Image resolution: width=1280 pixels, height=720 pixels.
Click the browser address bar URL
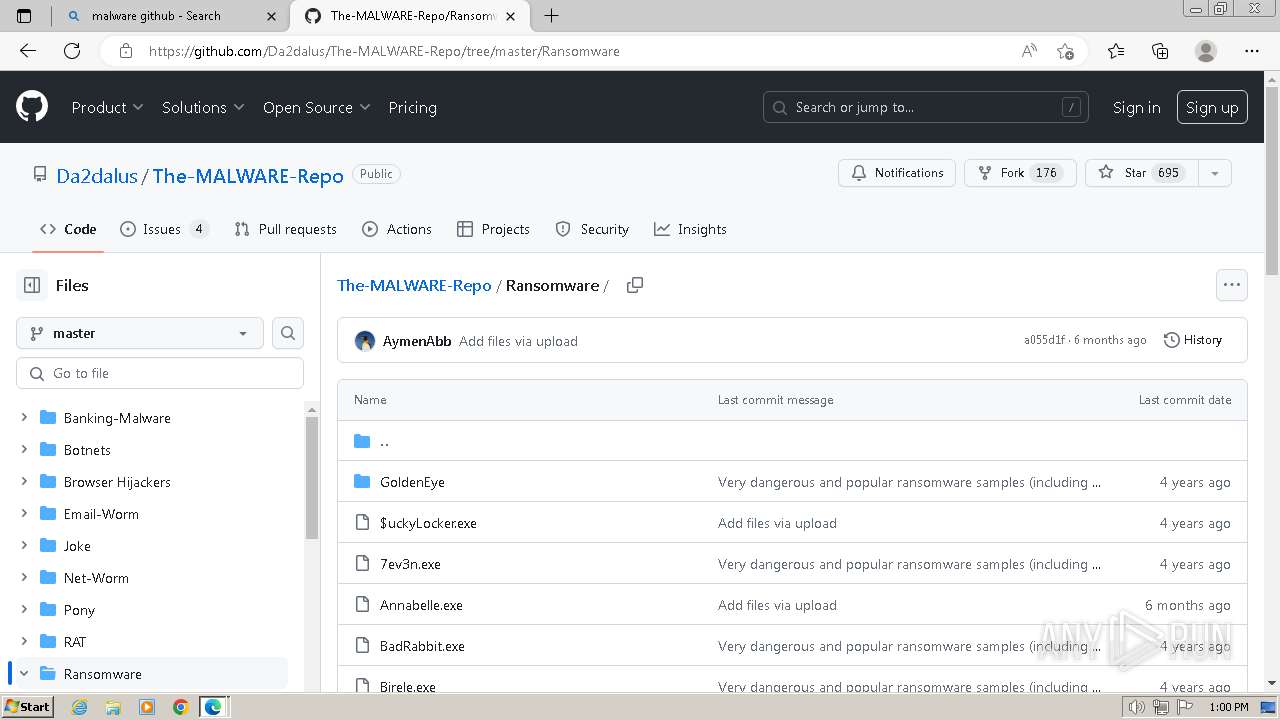click(x=384, y=51)
